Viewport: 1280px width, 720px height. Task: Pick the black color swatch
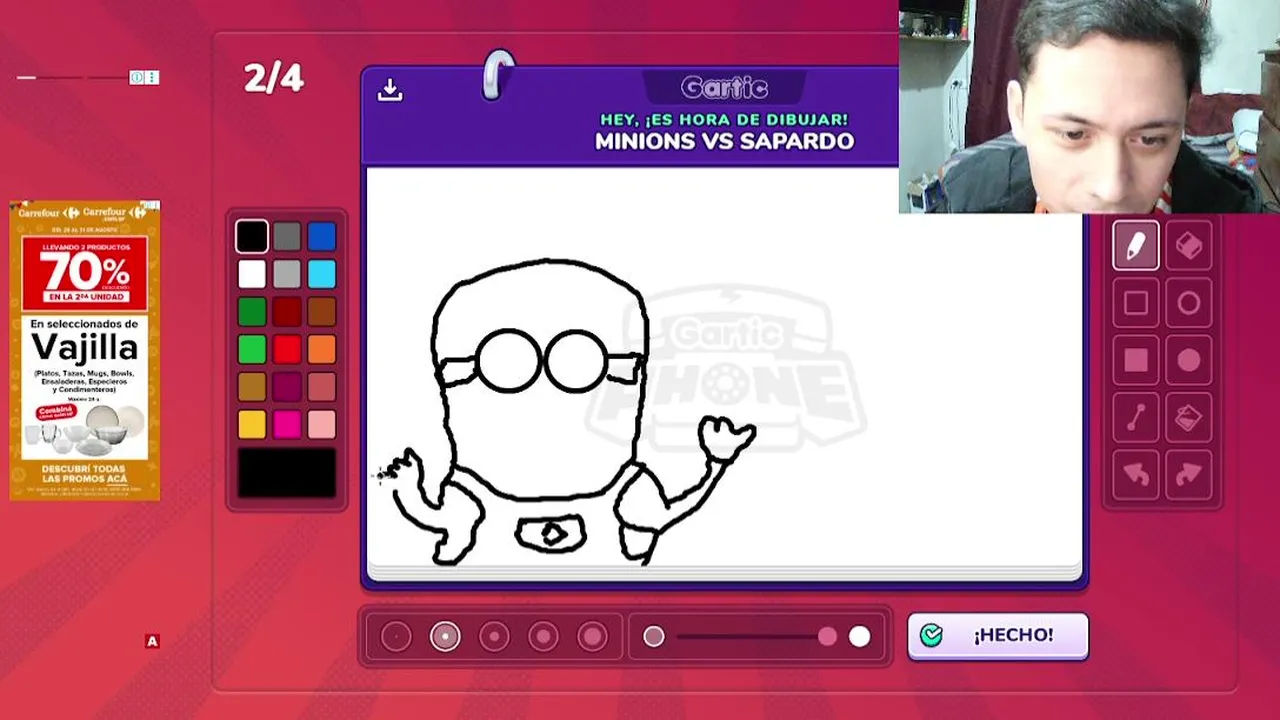(252, 236)
